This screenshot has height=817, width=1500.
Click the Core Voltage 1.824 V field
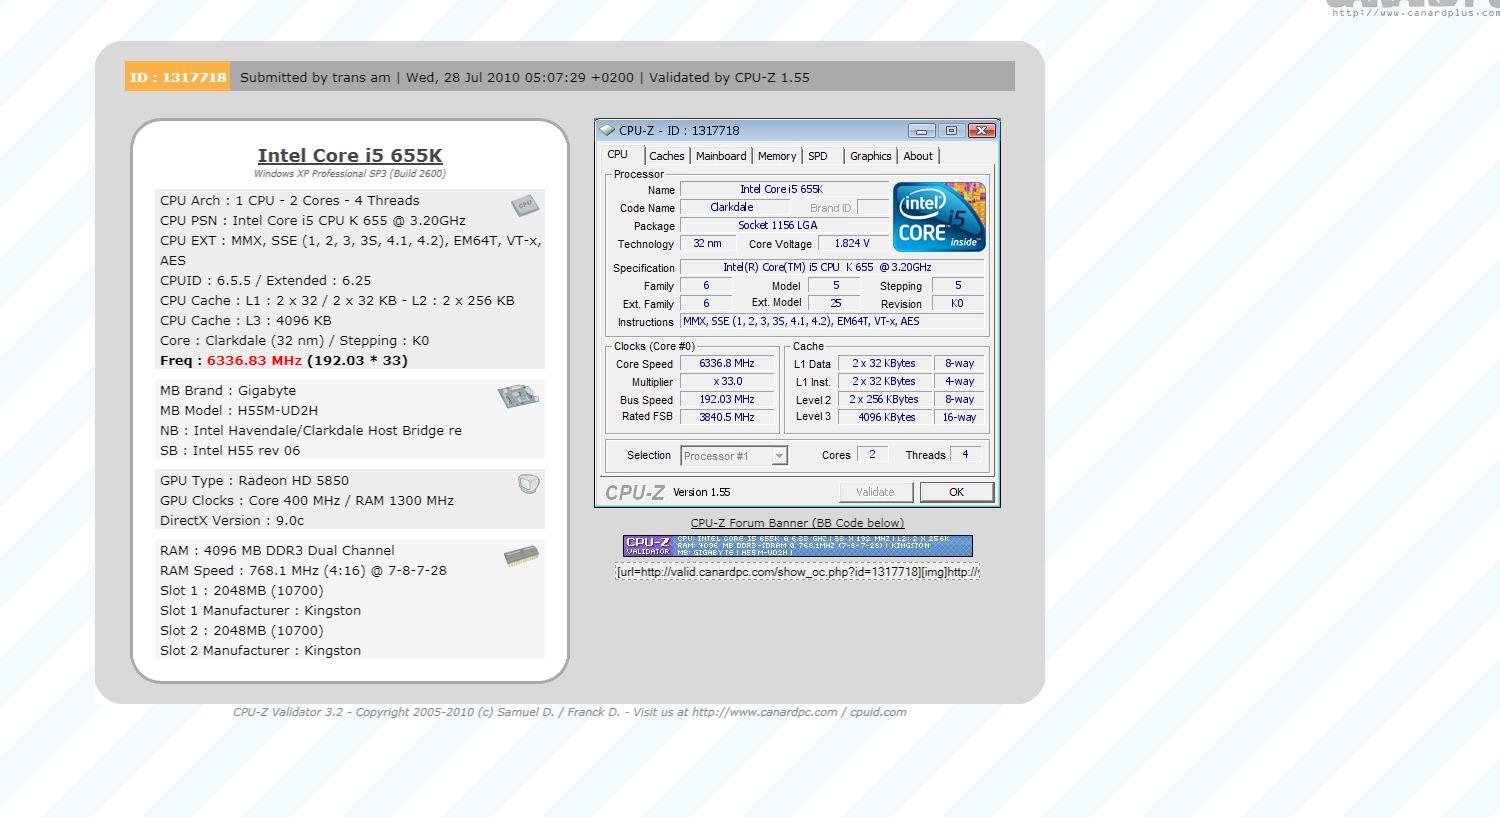[x=852, y=243]
